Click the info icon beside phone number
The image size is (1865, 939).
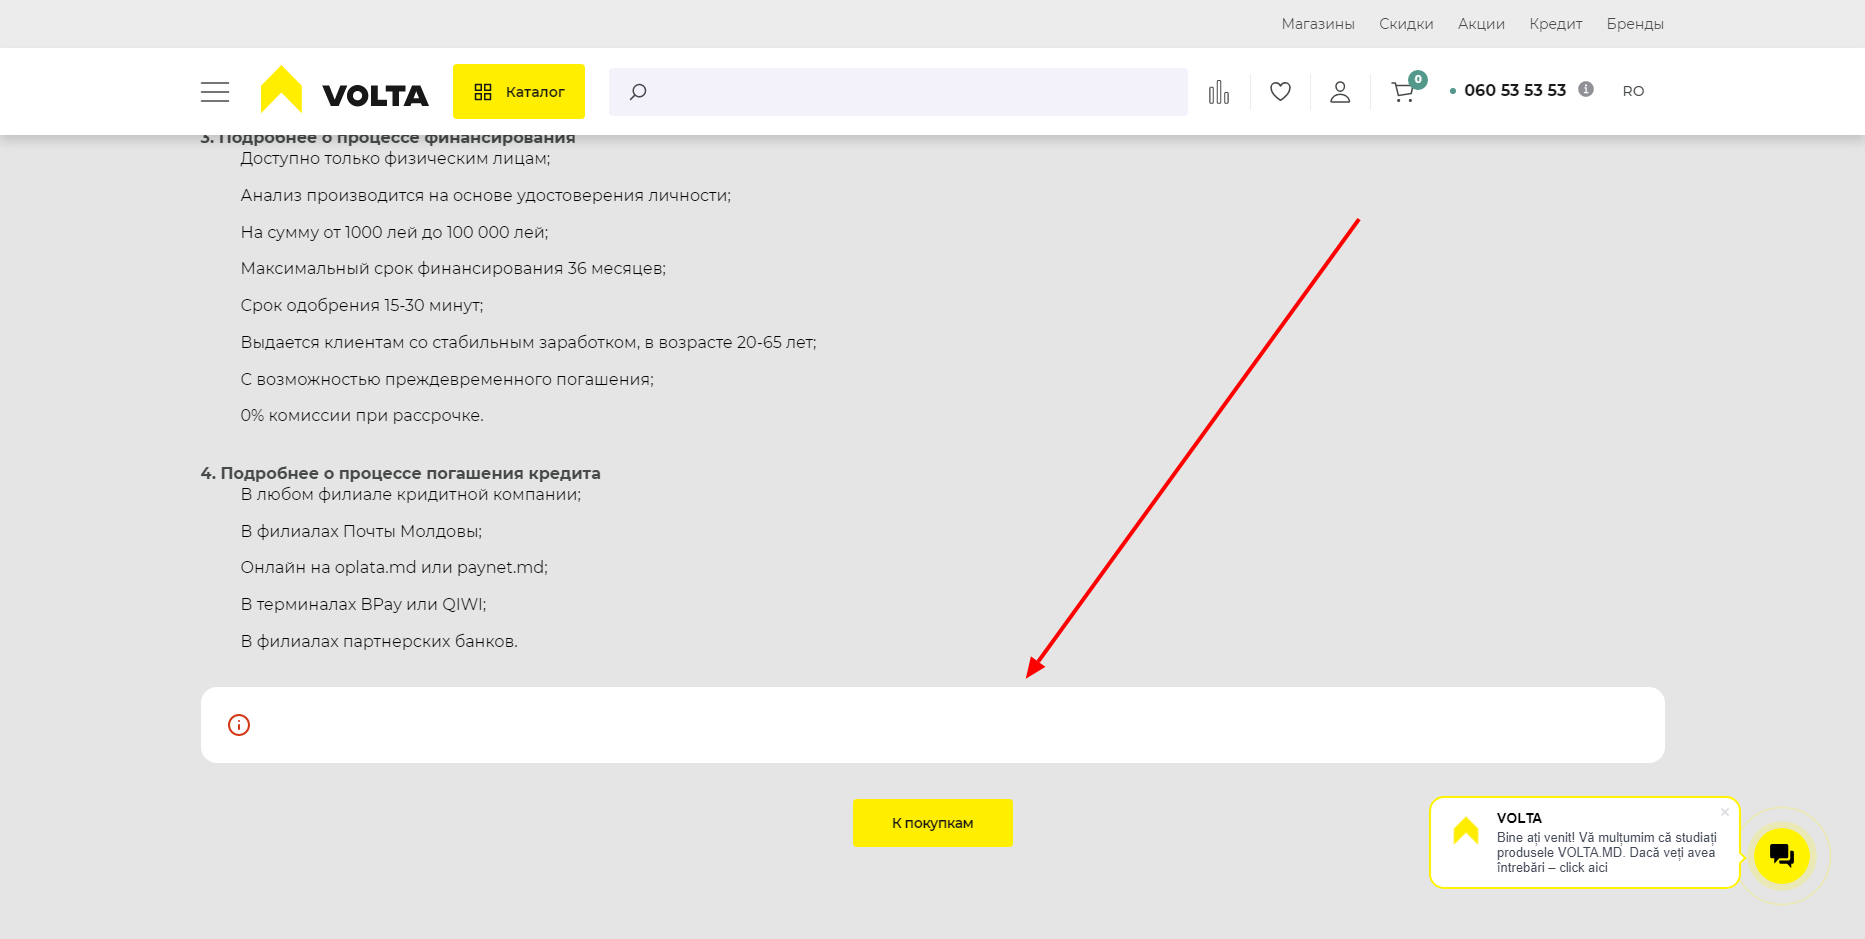click(1586, 89)
